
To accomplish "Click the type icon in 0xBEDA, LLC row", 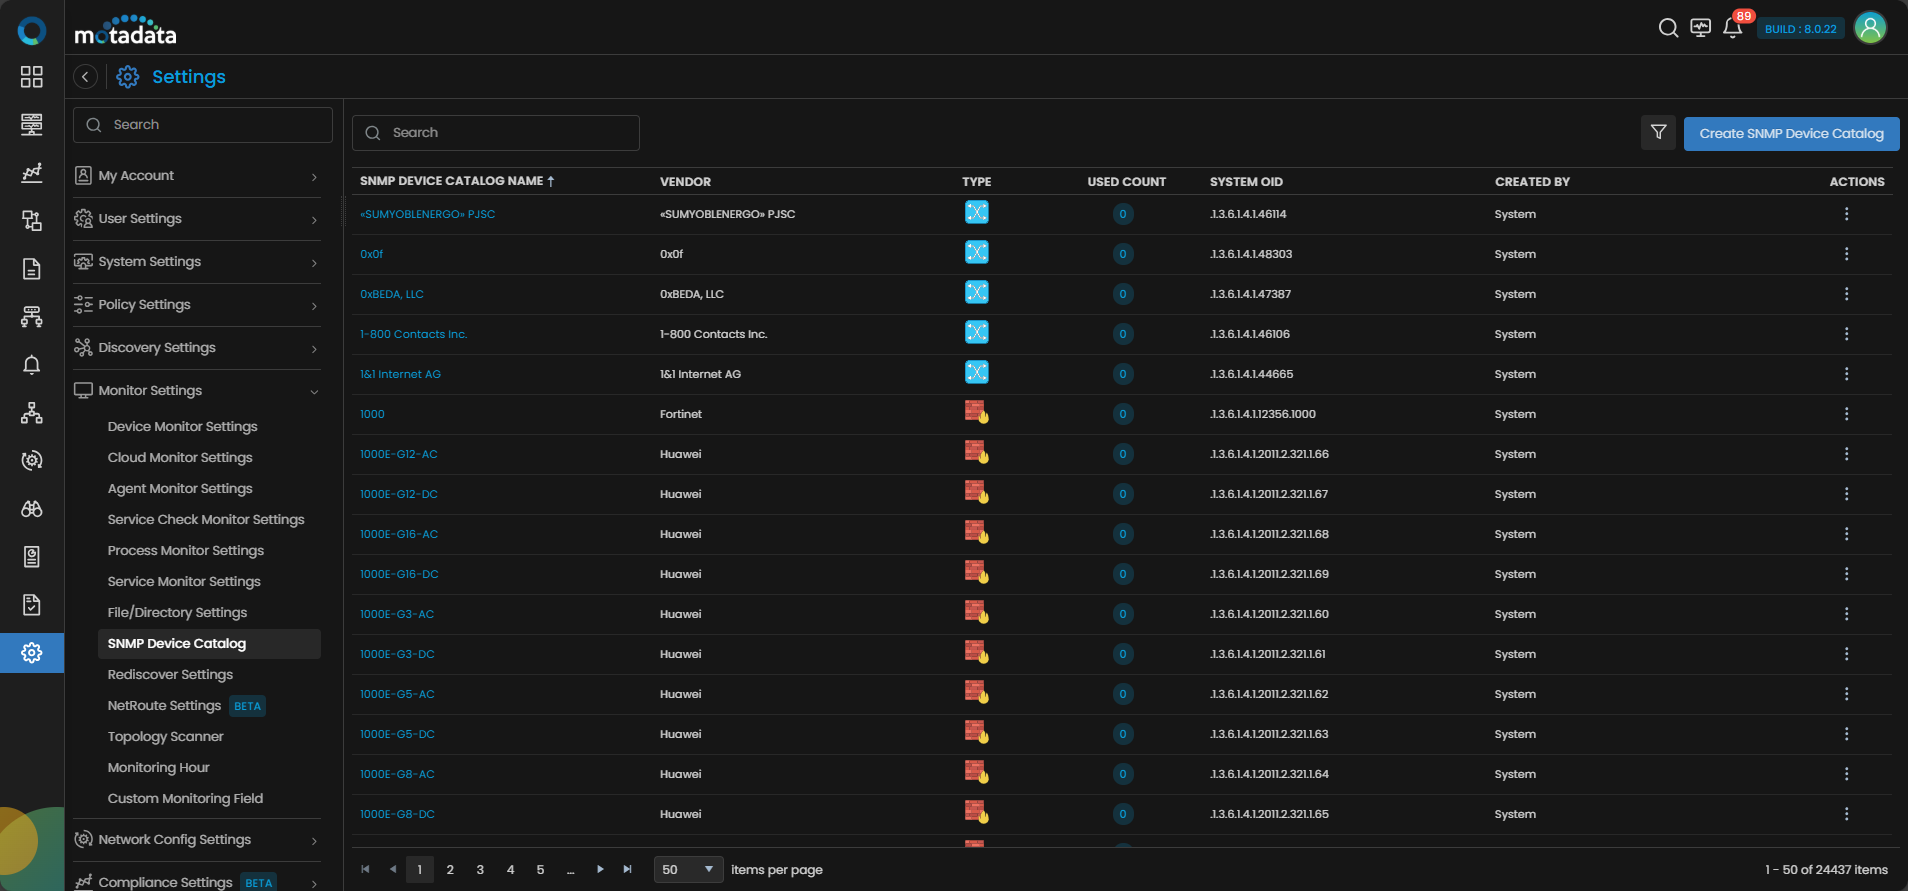I will [976, 292].
